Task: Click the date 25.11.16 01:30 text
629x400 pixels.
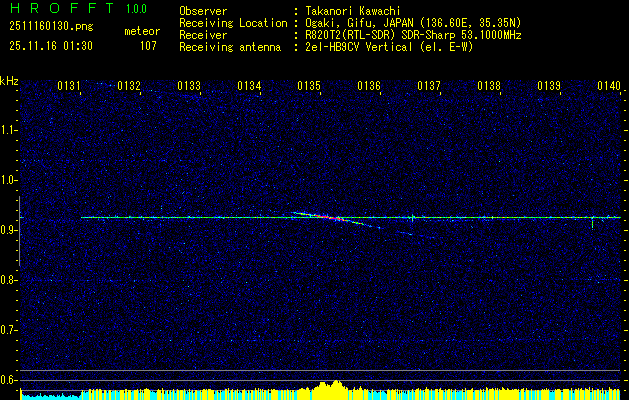Action: [x=50, y=45]
